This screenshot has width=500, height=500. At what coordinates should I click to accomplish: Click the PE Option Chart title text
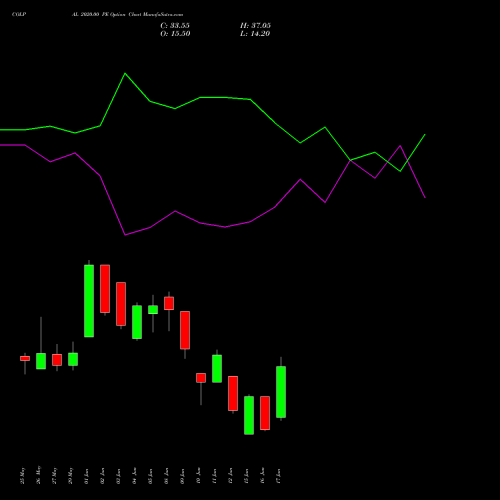[127, 14]
